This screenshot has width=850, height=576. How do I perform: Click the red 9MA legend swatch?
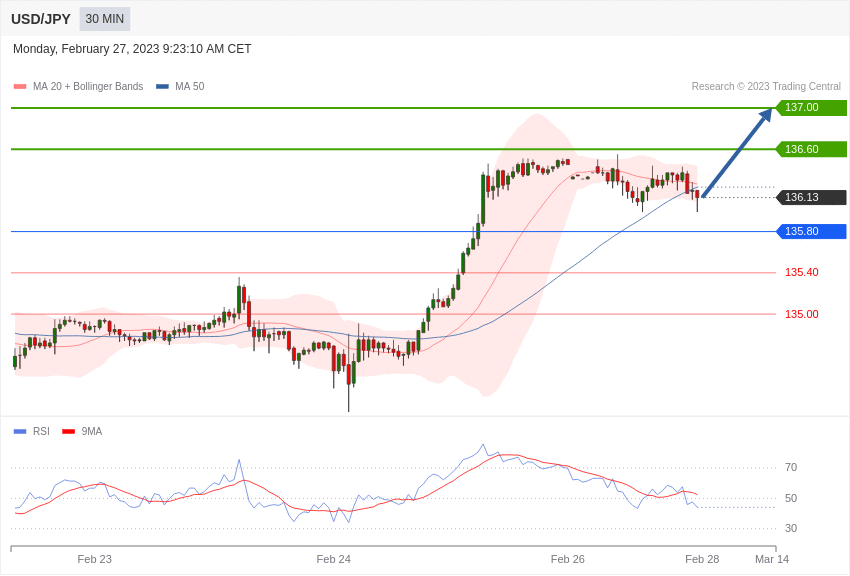[x=69, y=431]
